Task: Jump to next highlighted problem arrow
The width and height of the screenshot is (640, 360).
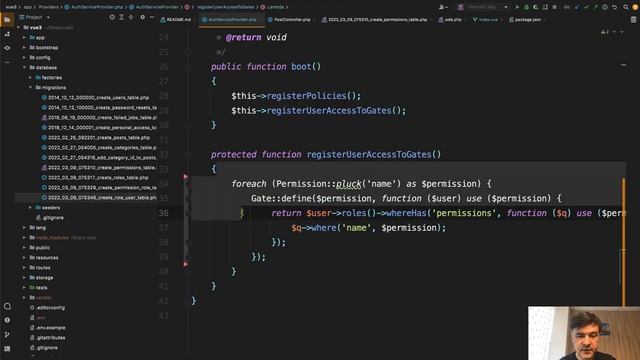Action: pyautogui.click(x=622, y=32)
